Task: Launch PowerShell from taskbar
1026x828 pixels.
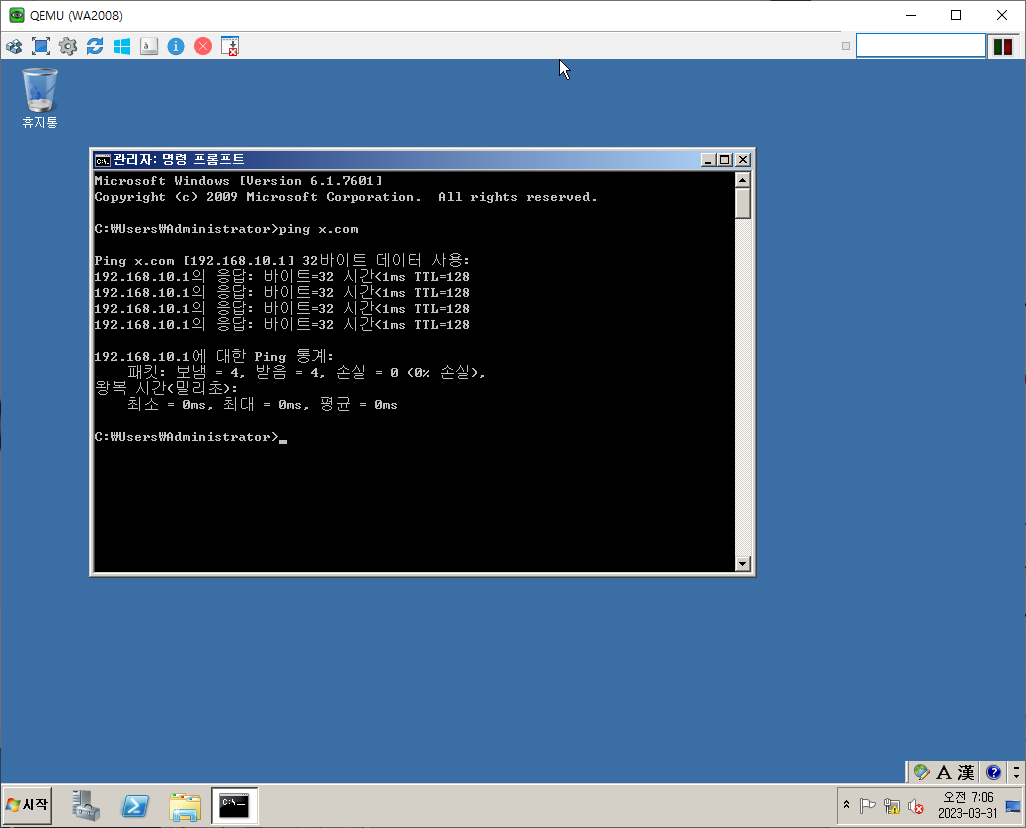Action: pyautogui.click(x=135, y=806)
